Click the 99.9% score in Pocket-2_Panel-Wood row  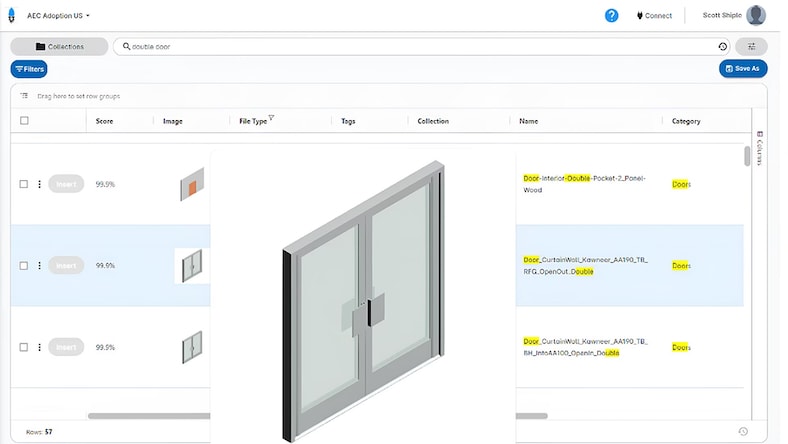point(105,184)
